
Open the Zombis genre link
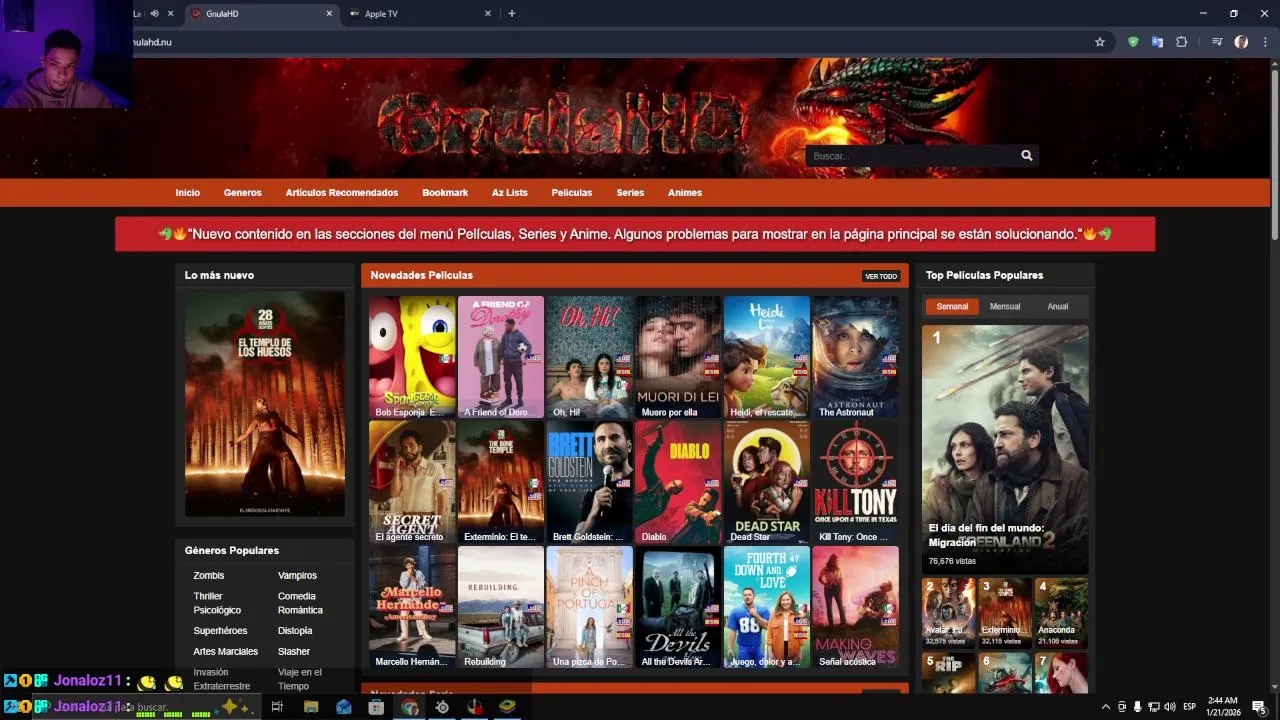[x=209, y=576]
